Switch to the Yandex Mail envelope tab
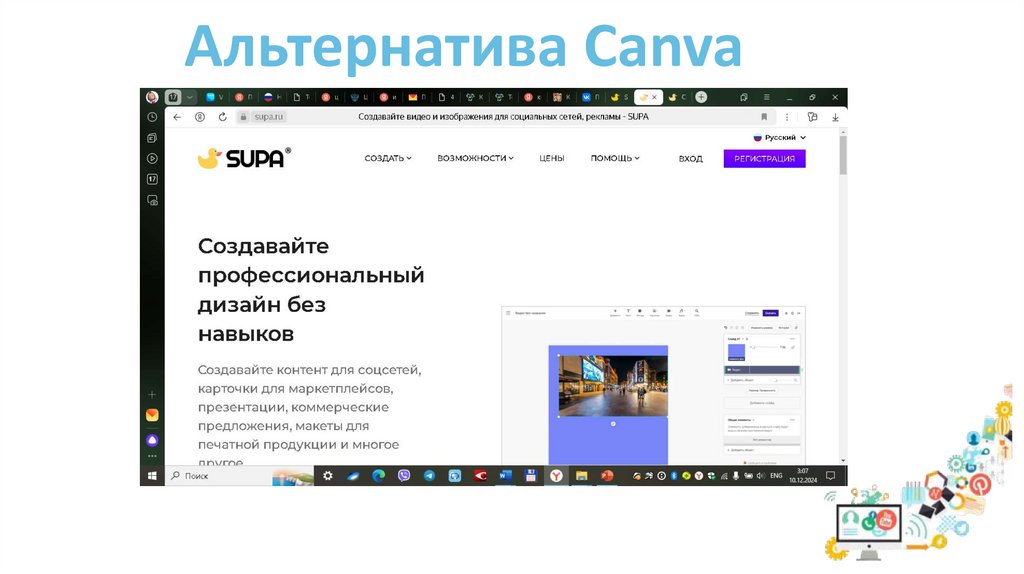 (x=417, y=97)
